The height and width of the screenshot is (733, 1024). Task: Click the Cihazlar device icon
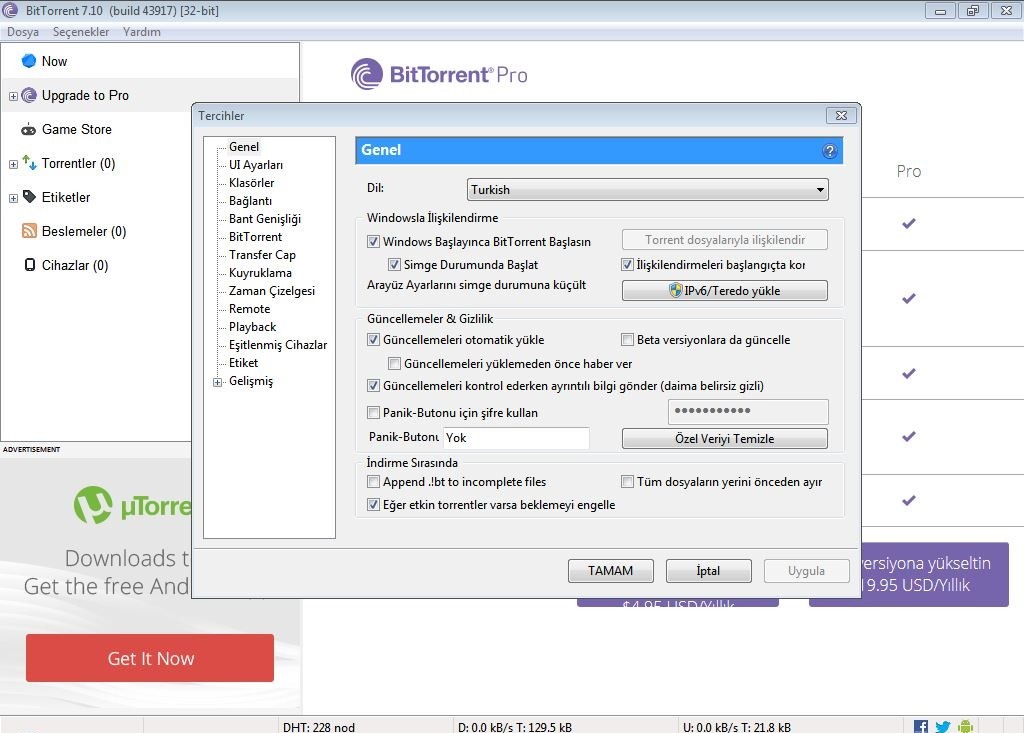point(29,265)
